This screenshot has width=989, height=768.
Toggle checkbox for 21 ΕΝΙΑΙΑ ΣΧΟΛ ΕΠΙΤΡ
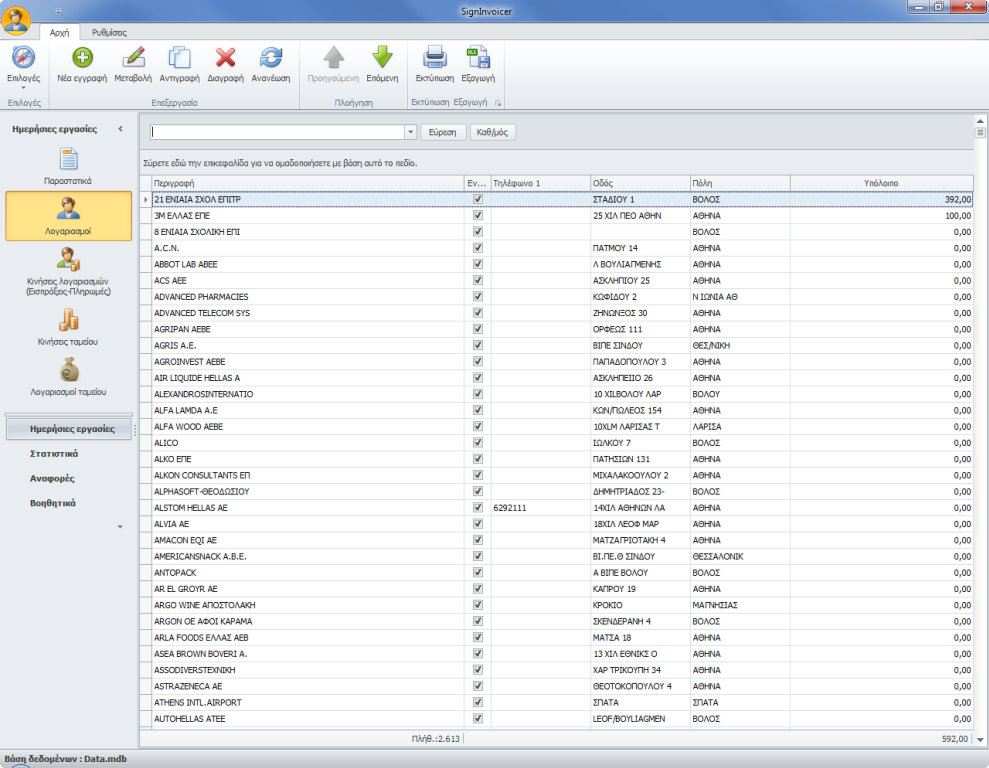point(477,199)
